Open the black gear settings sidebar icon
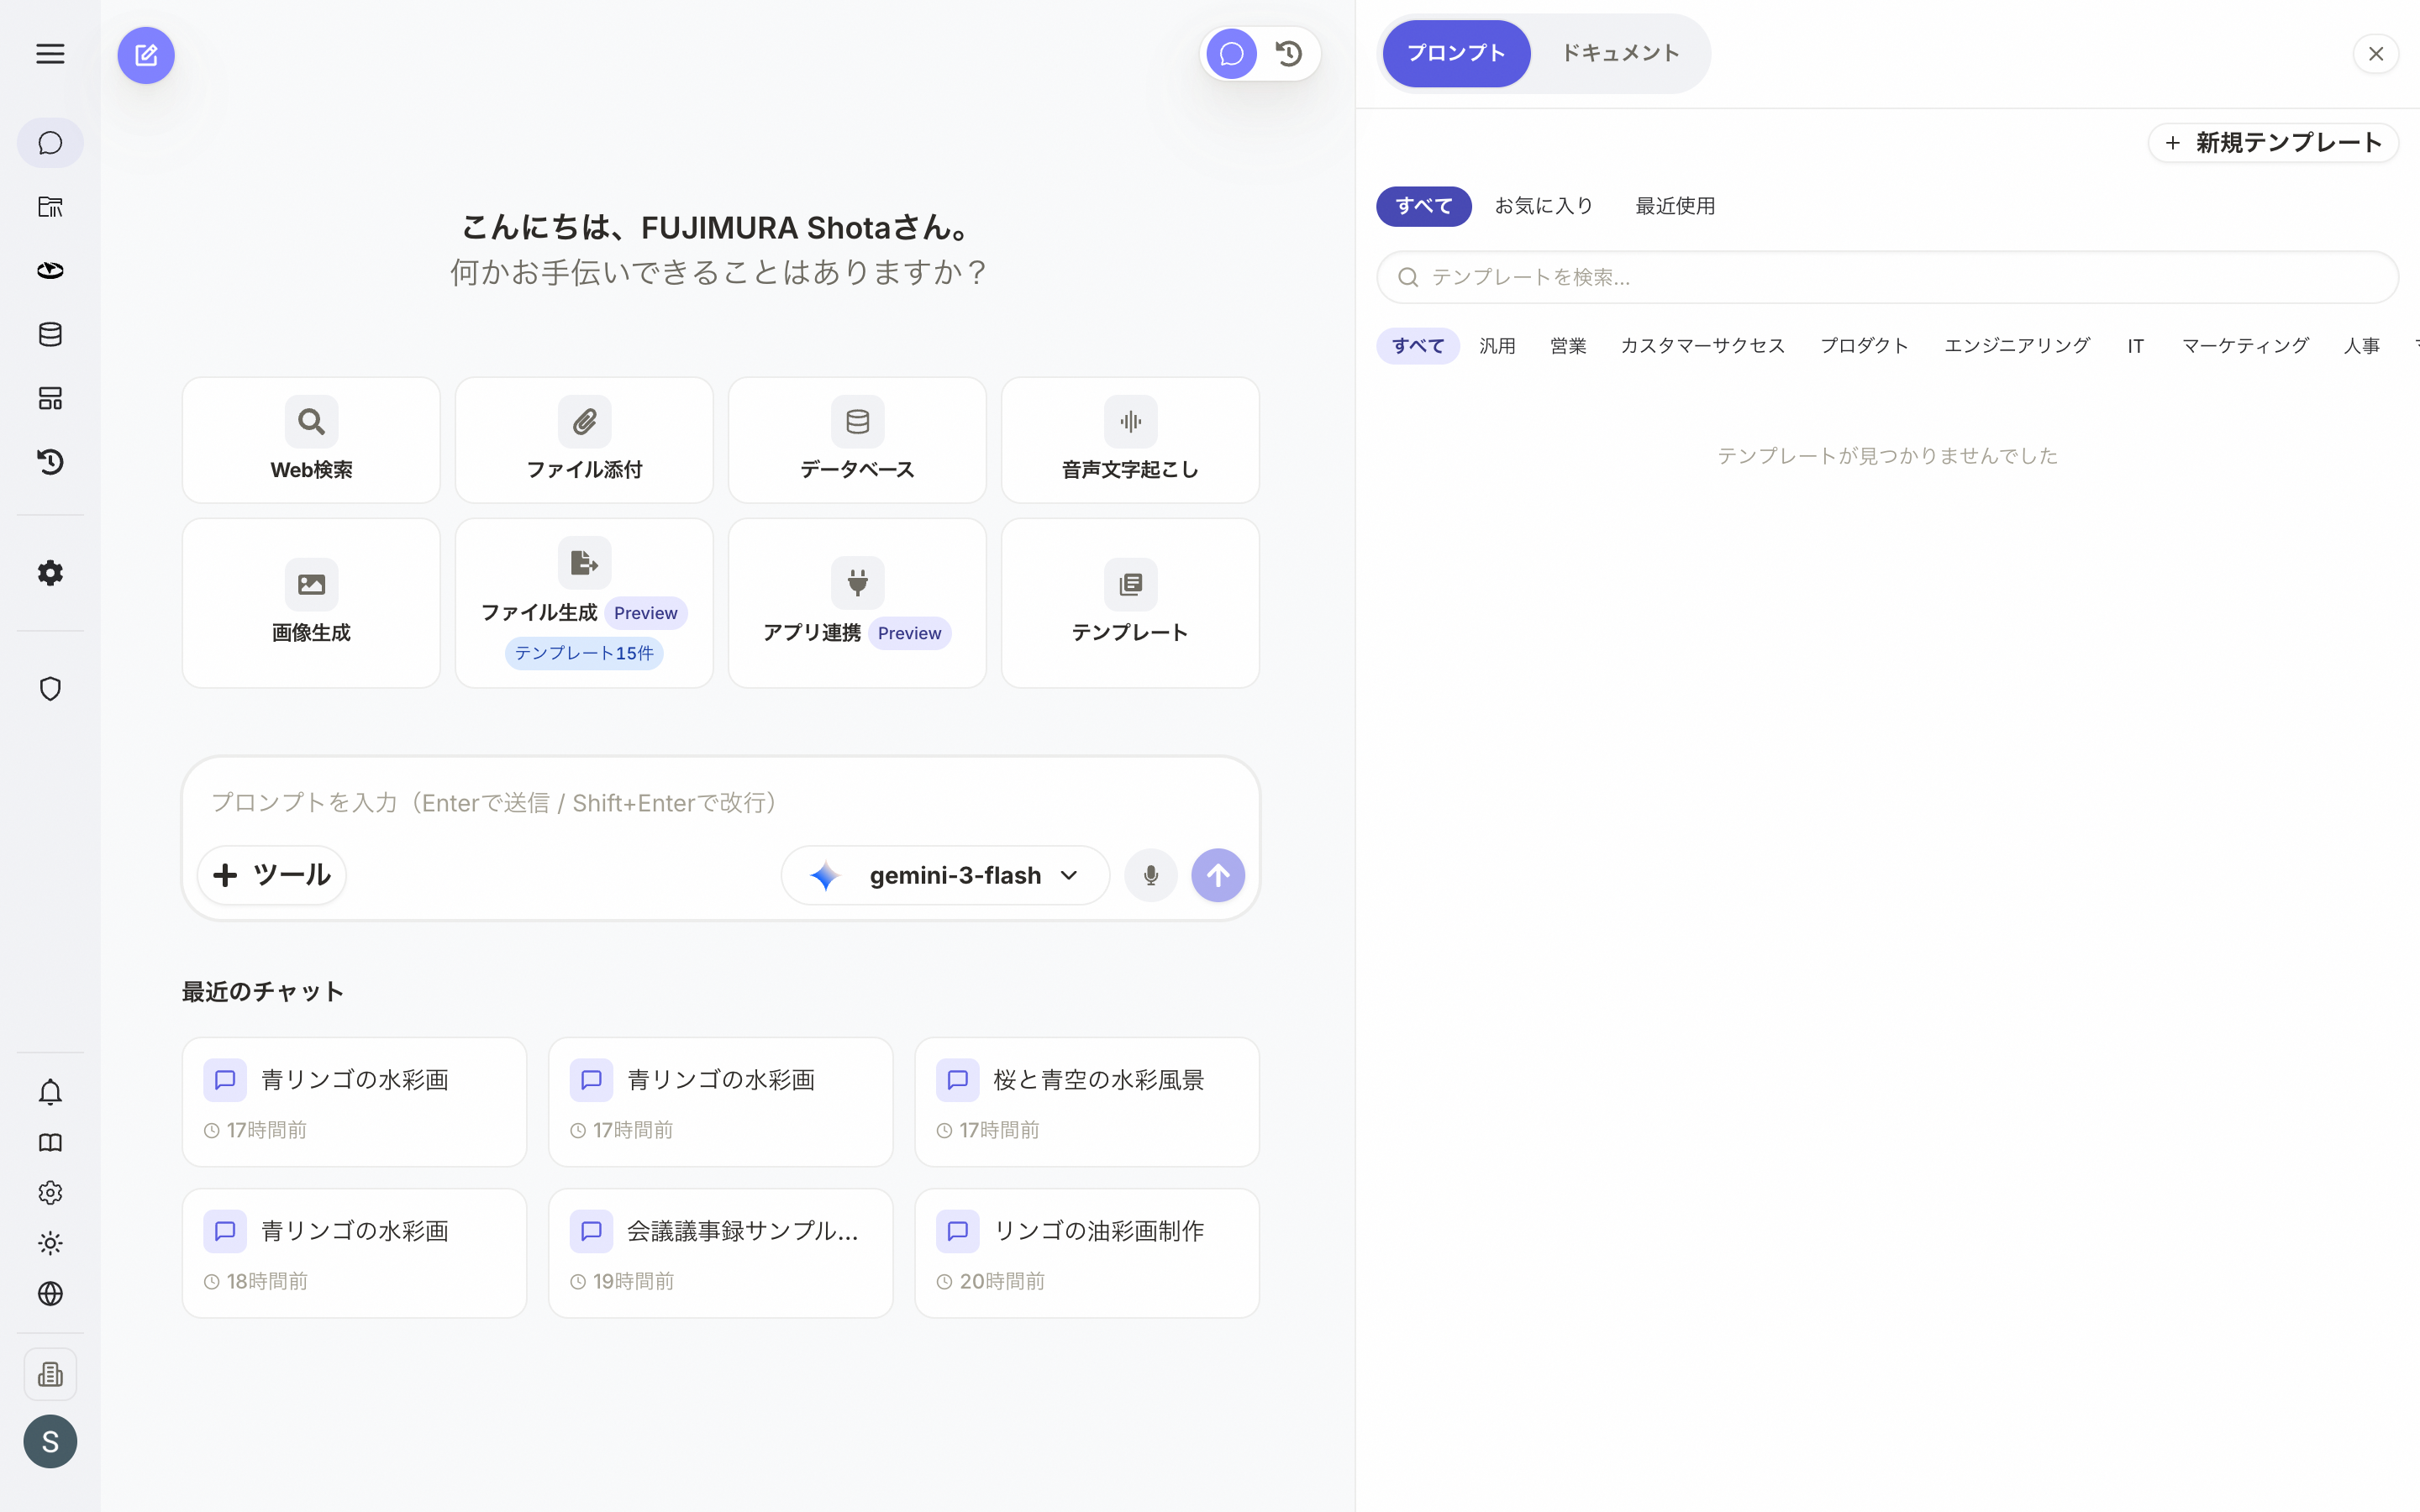 [x=50, y=573]
